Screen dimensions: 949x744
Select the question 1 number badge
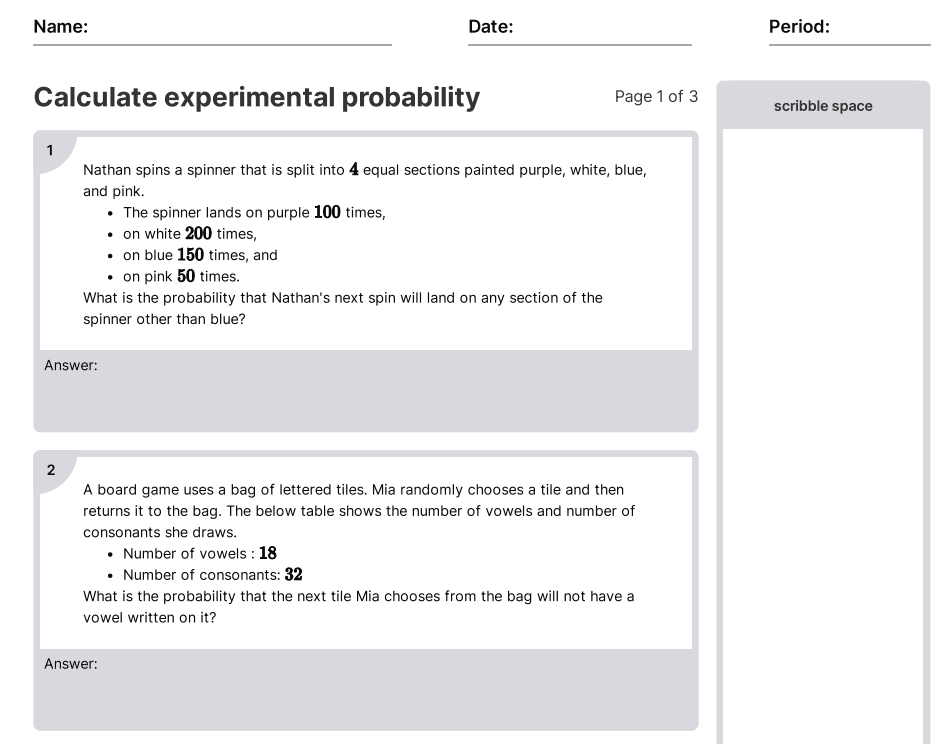[x=51, y=151]
